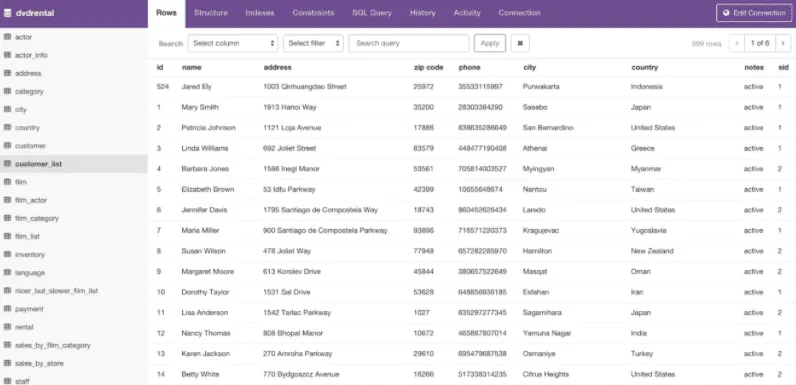Open the Constraints tab
796x385 pixels.
[x=313, y=13]
